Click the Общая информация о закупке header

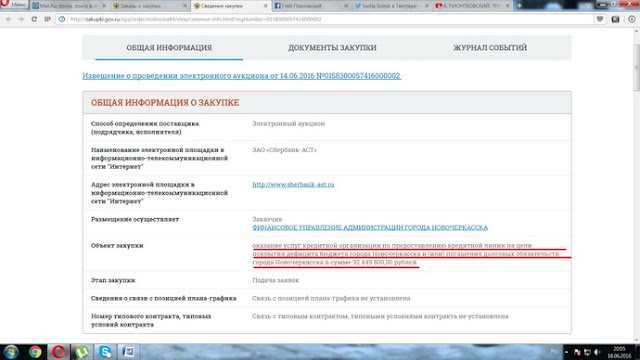[165, 103]
